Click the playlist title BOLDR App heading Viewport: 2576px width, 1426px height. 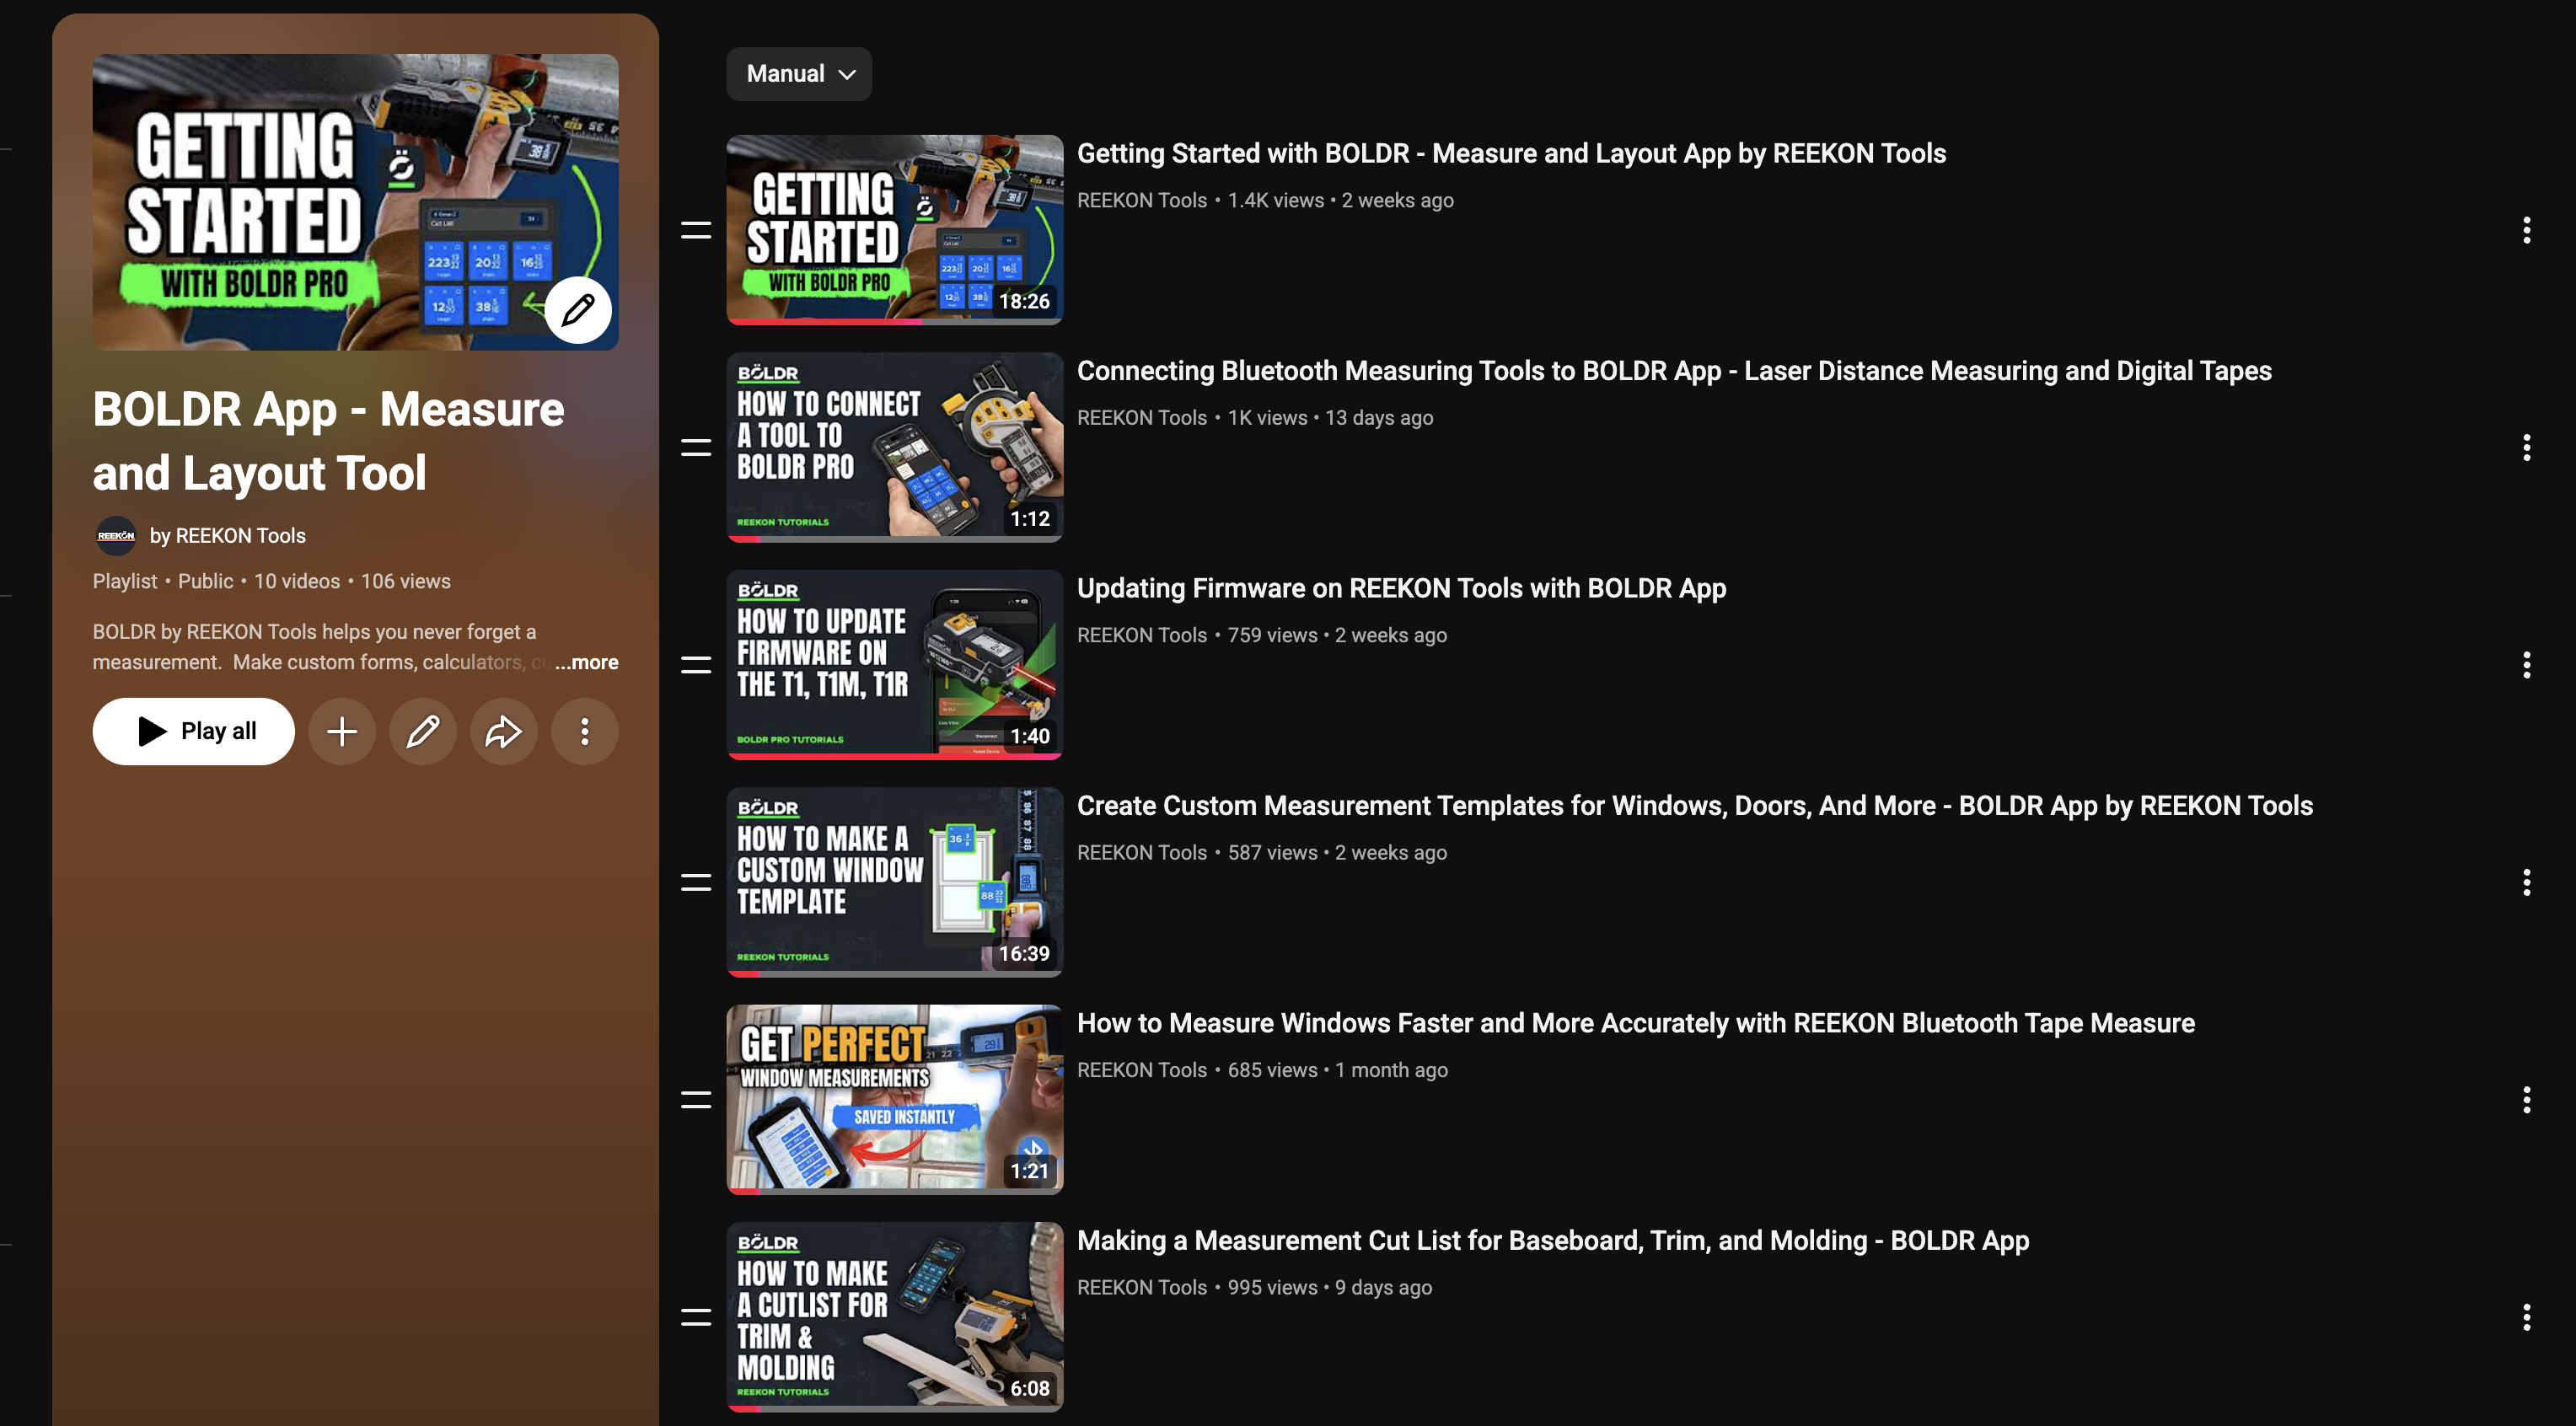tap(329, 441)
